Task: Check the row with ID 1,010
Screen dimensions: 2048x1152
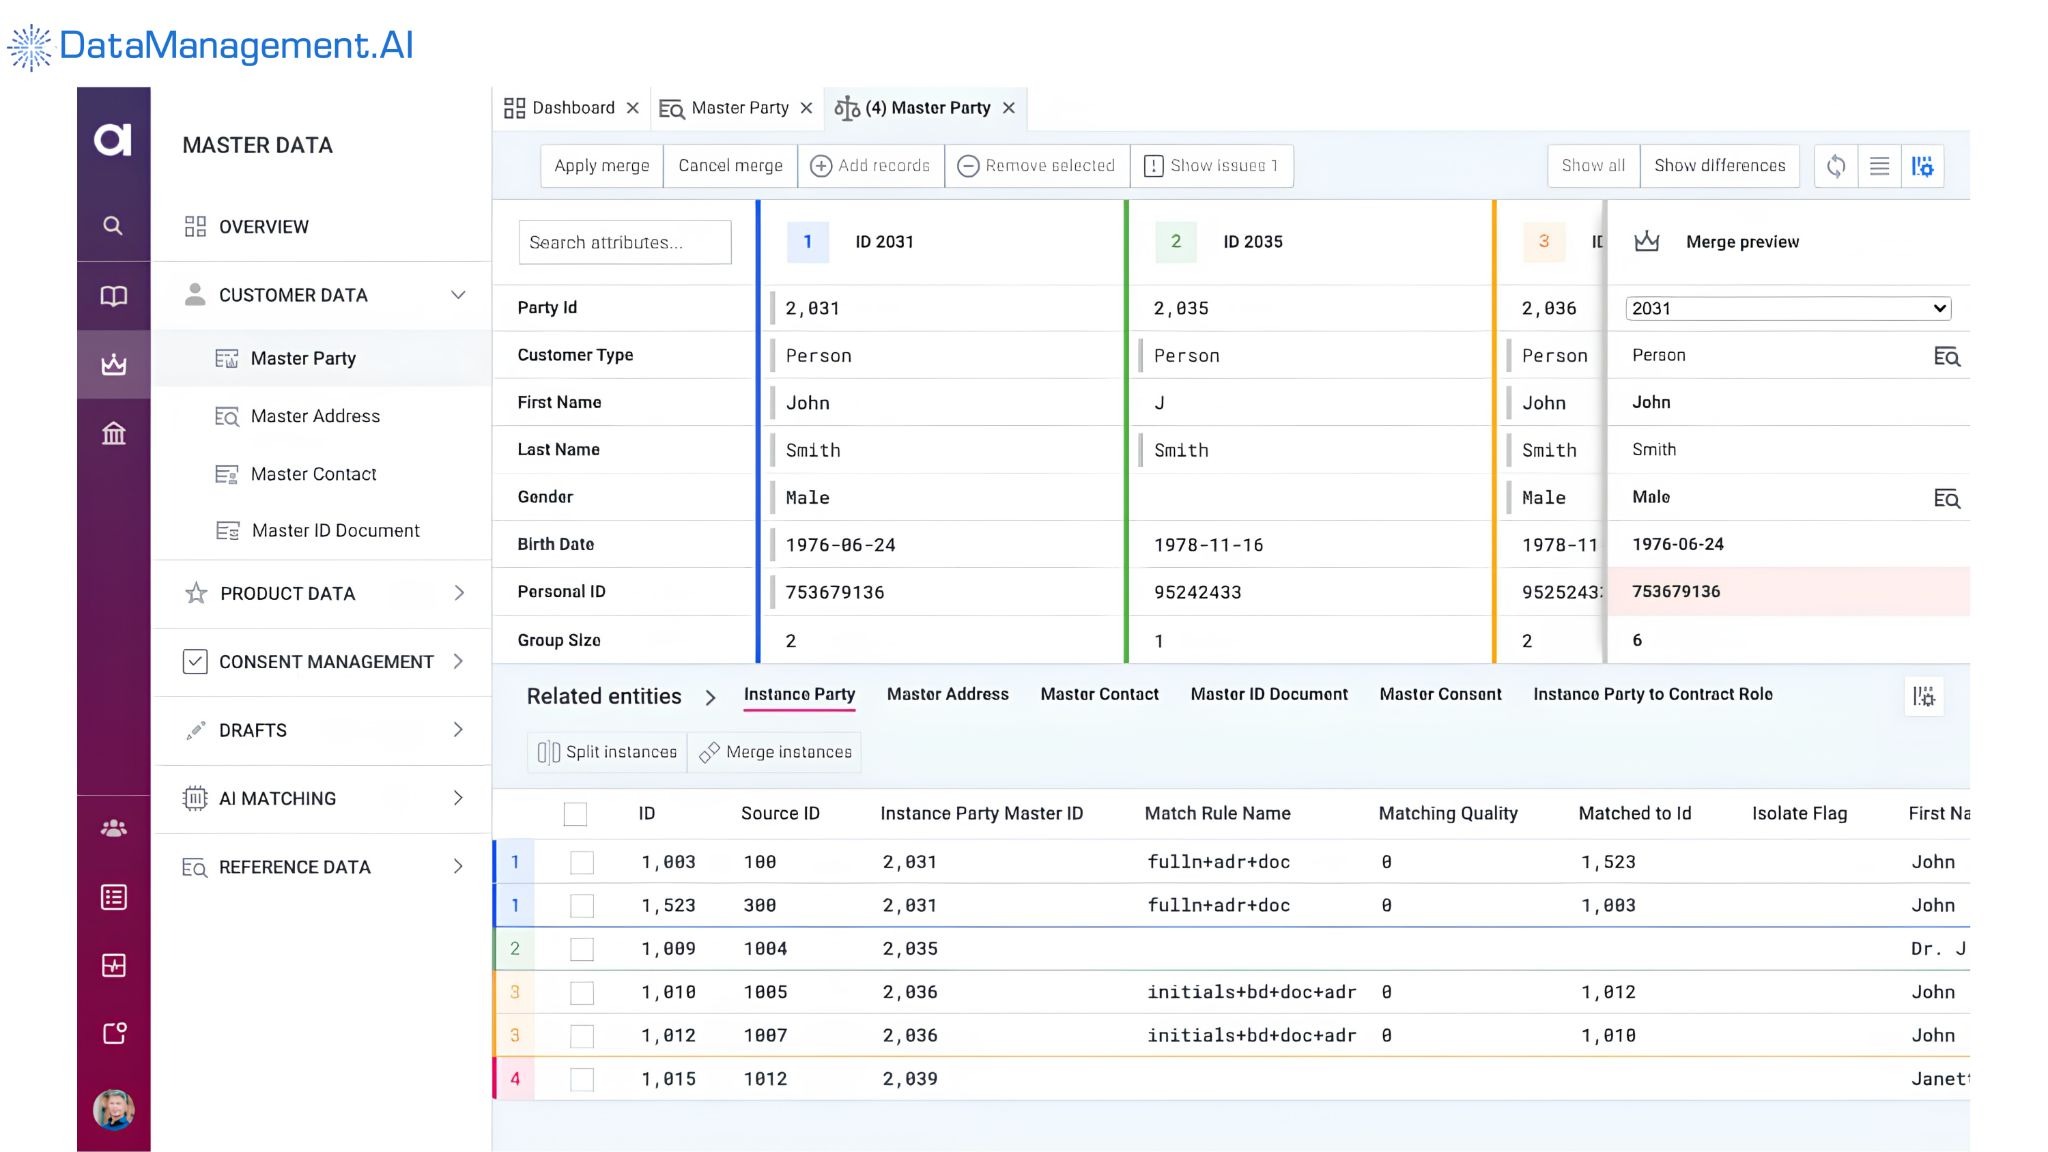Action: pyautogui.click(x=582, y=993)
